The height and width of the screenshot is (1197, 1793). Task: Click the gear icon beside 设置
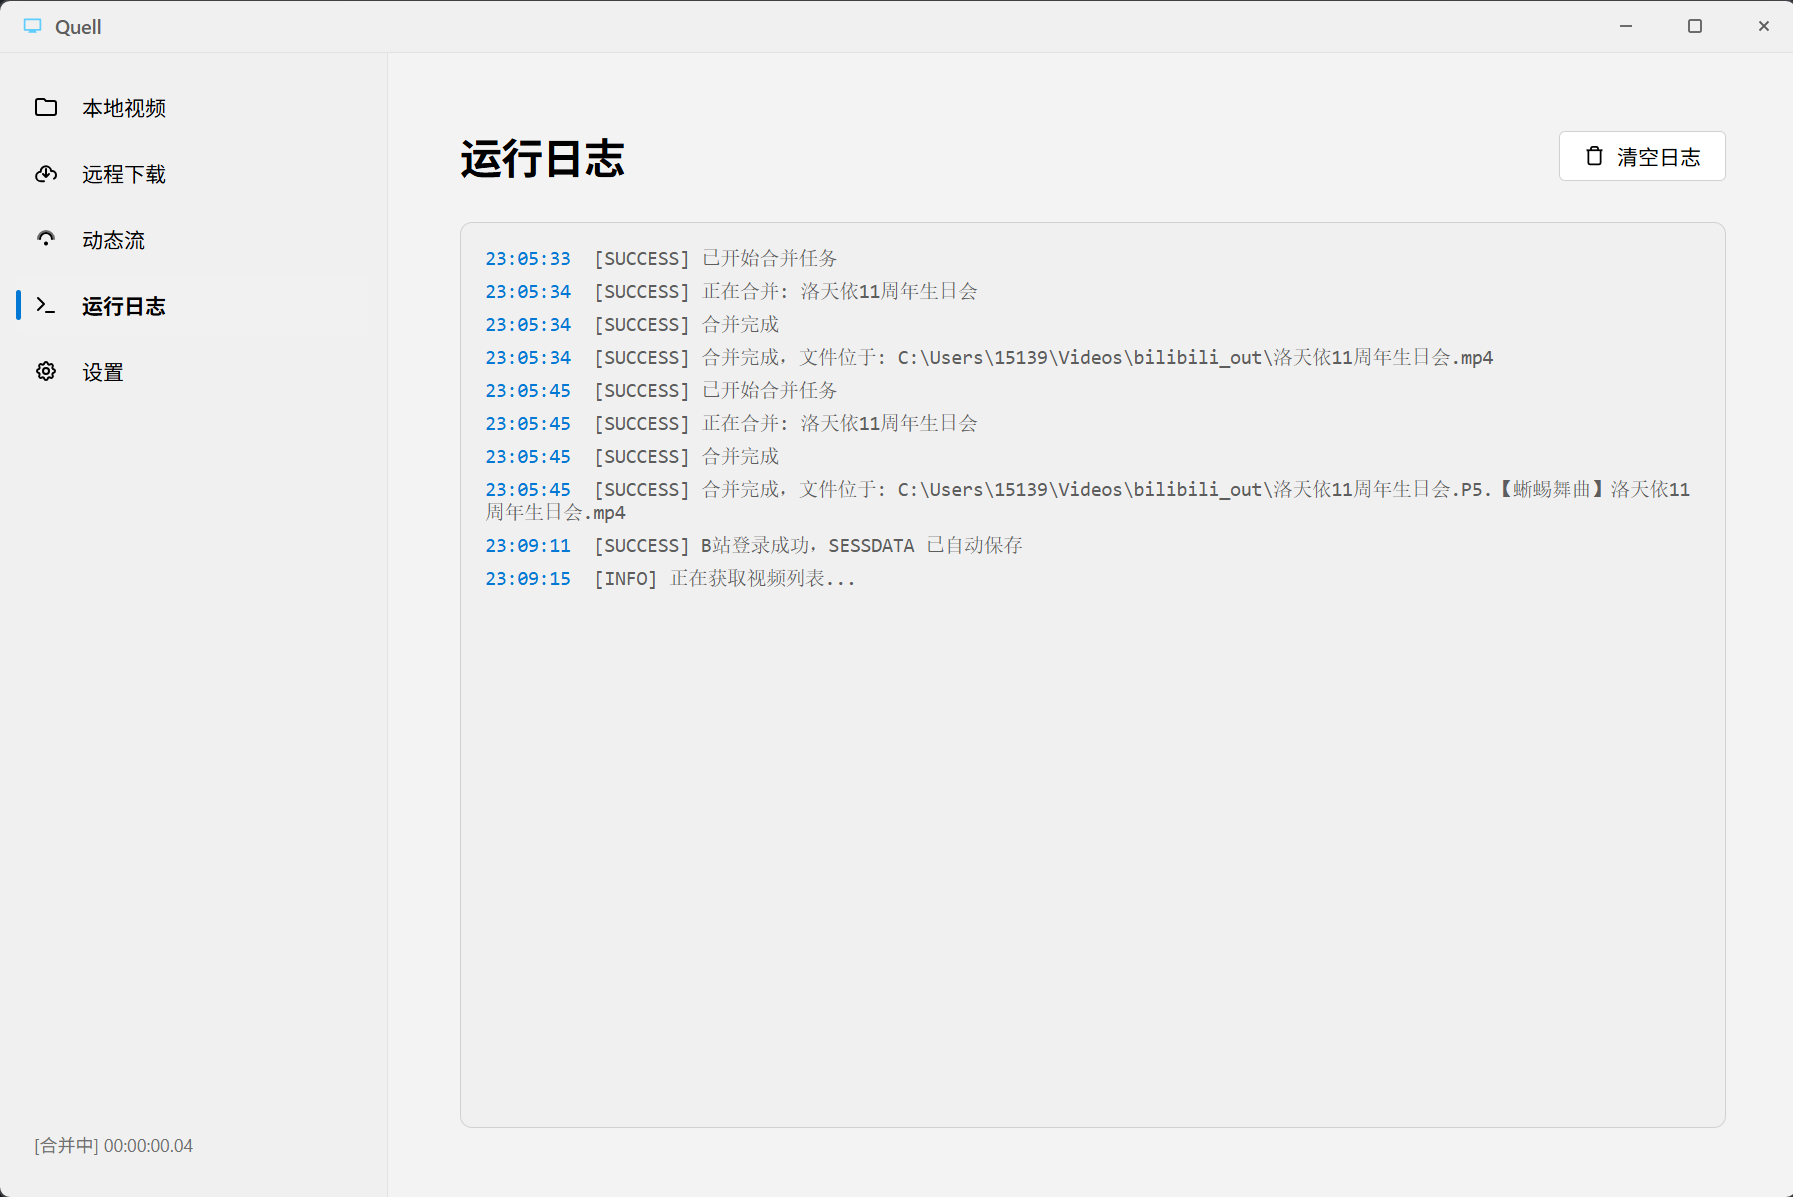(46, 372)
